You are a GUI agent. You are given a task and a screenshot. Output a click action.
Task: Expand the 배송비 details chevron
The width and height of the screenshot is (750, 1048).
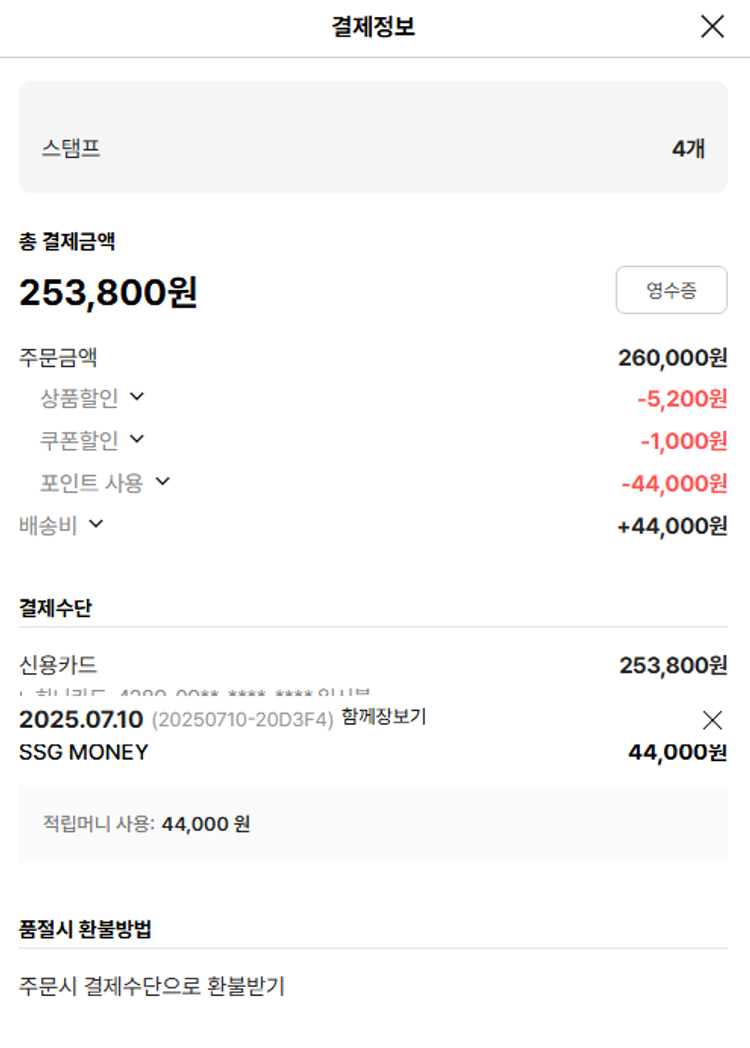96,524
